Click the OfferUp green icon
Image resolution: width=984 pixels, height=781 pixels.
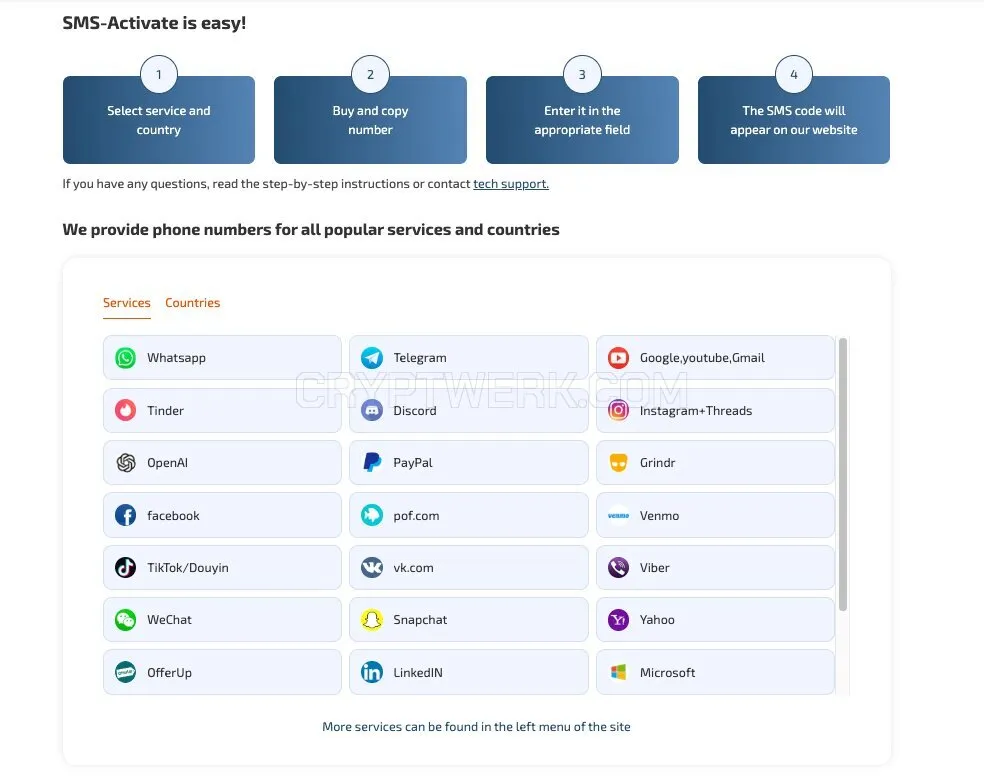point(126,672)
